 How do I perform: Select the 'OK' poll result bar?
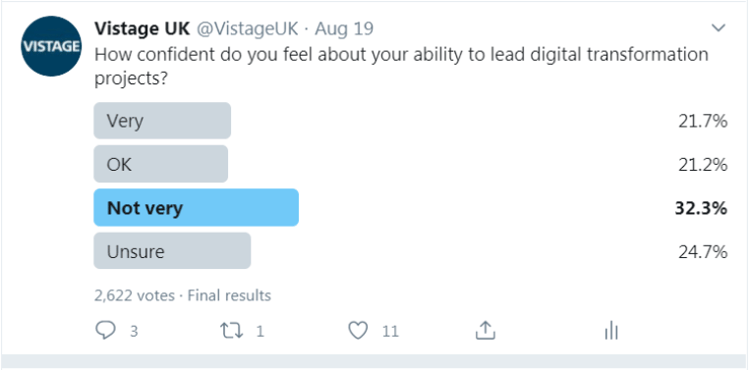161,164
